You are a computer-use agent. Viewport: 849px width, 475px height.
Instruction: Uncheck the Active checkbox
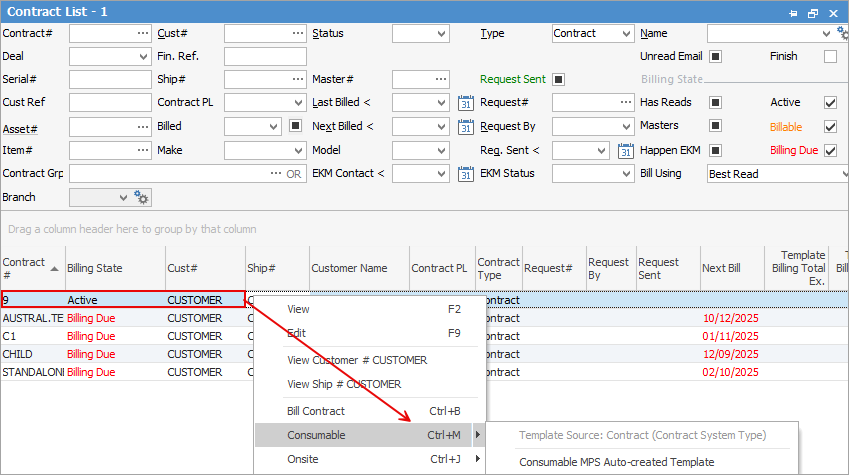coord(830,102)
